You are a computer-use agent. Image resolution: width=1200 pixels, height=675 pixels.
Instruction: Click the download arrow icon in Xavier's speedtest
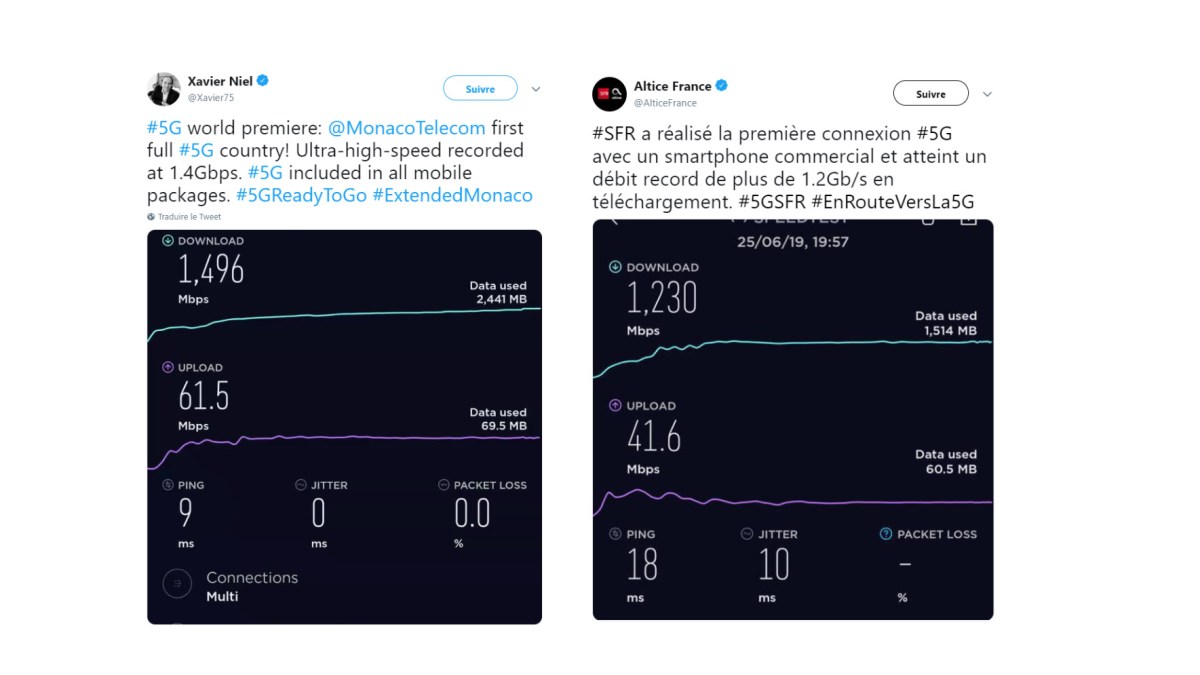pos(168,241)
